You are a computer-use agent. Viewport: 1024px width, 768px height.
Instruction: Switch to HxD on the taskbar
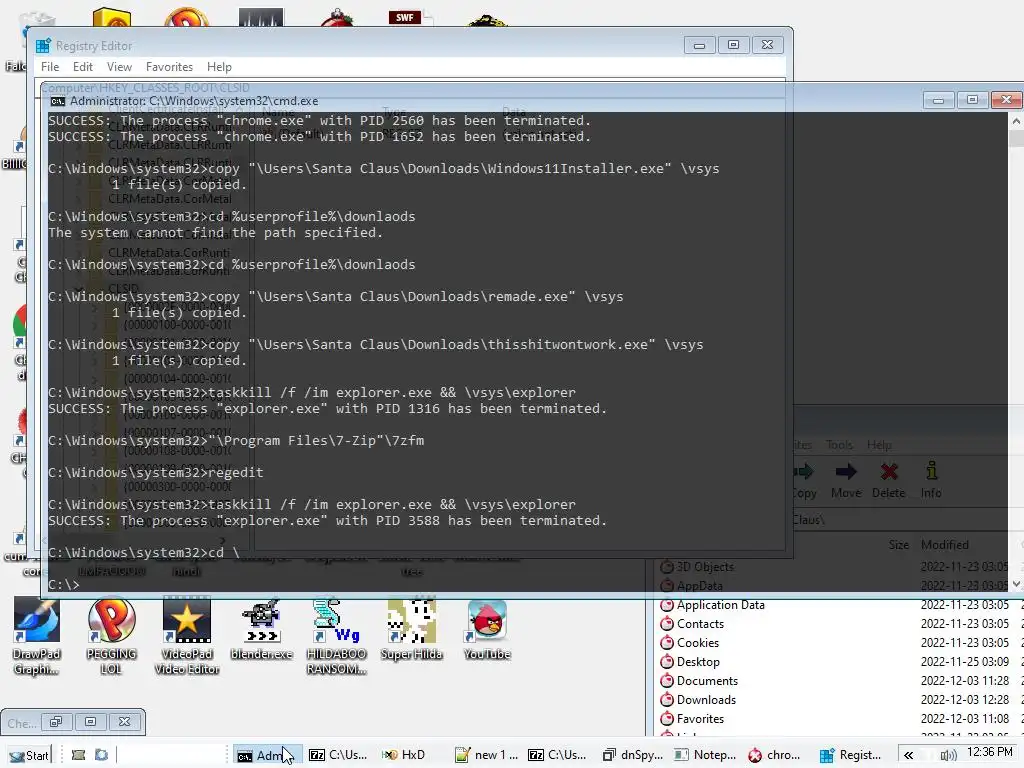pos(404,755)
